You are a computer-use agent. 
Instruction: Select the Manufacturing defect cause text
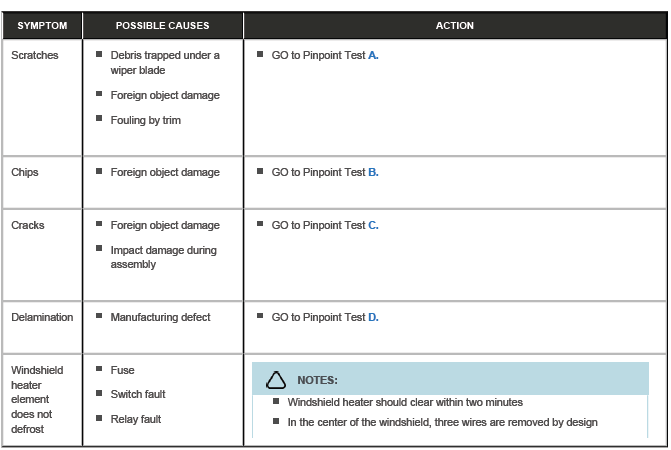(161, 318)
